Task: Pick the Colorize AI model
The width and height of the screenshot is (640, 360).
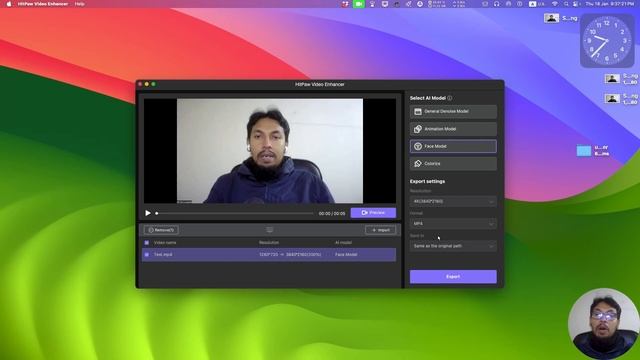Action: (x=453, y=164)
